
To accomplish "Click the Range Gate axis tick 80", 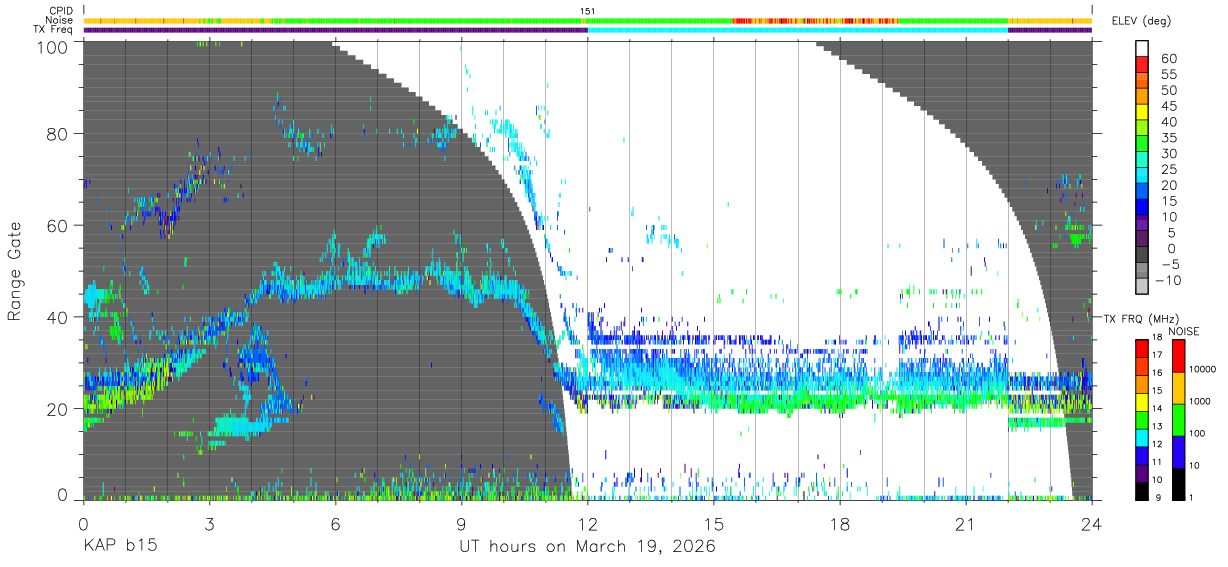I will pyautogui.click(x=58, y=133).
